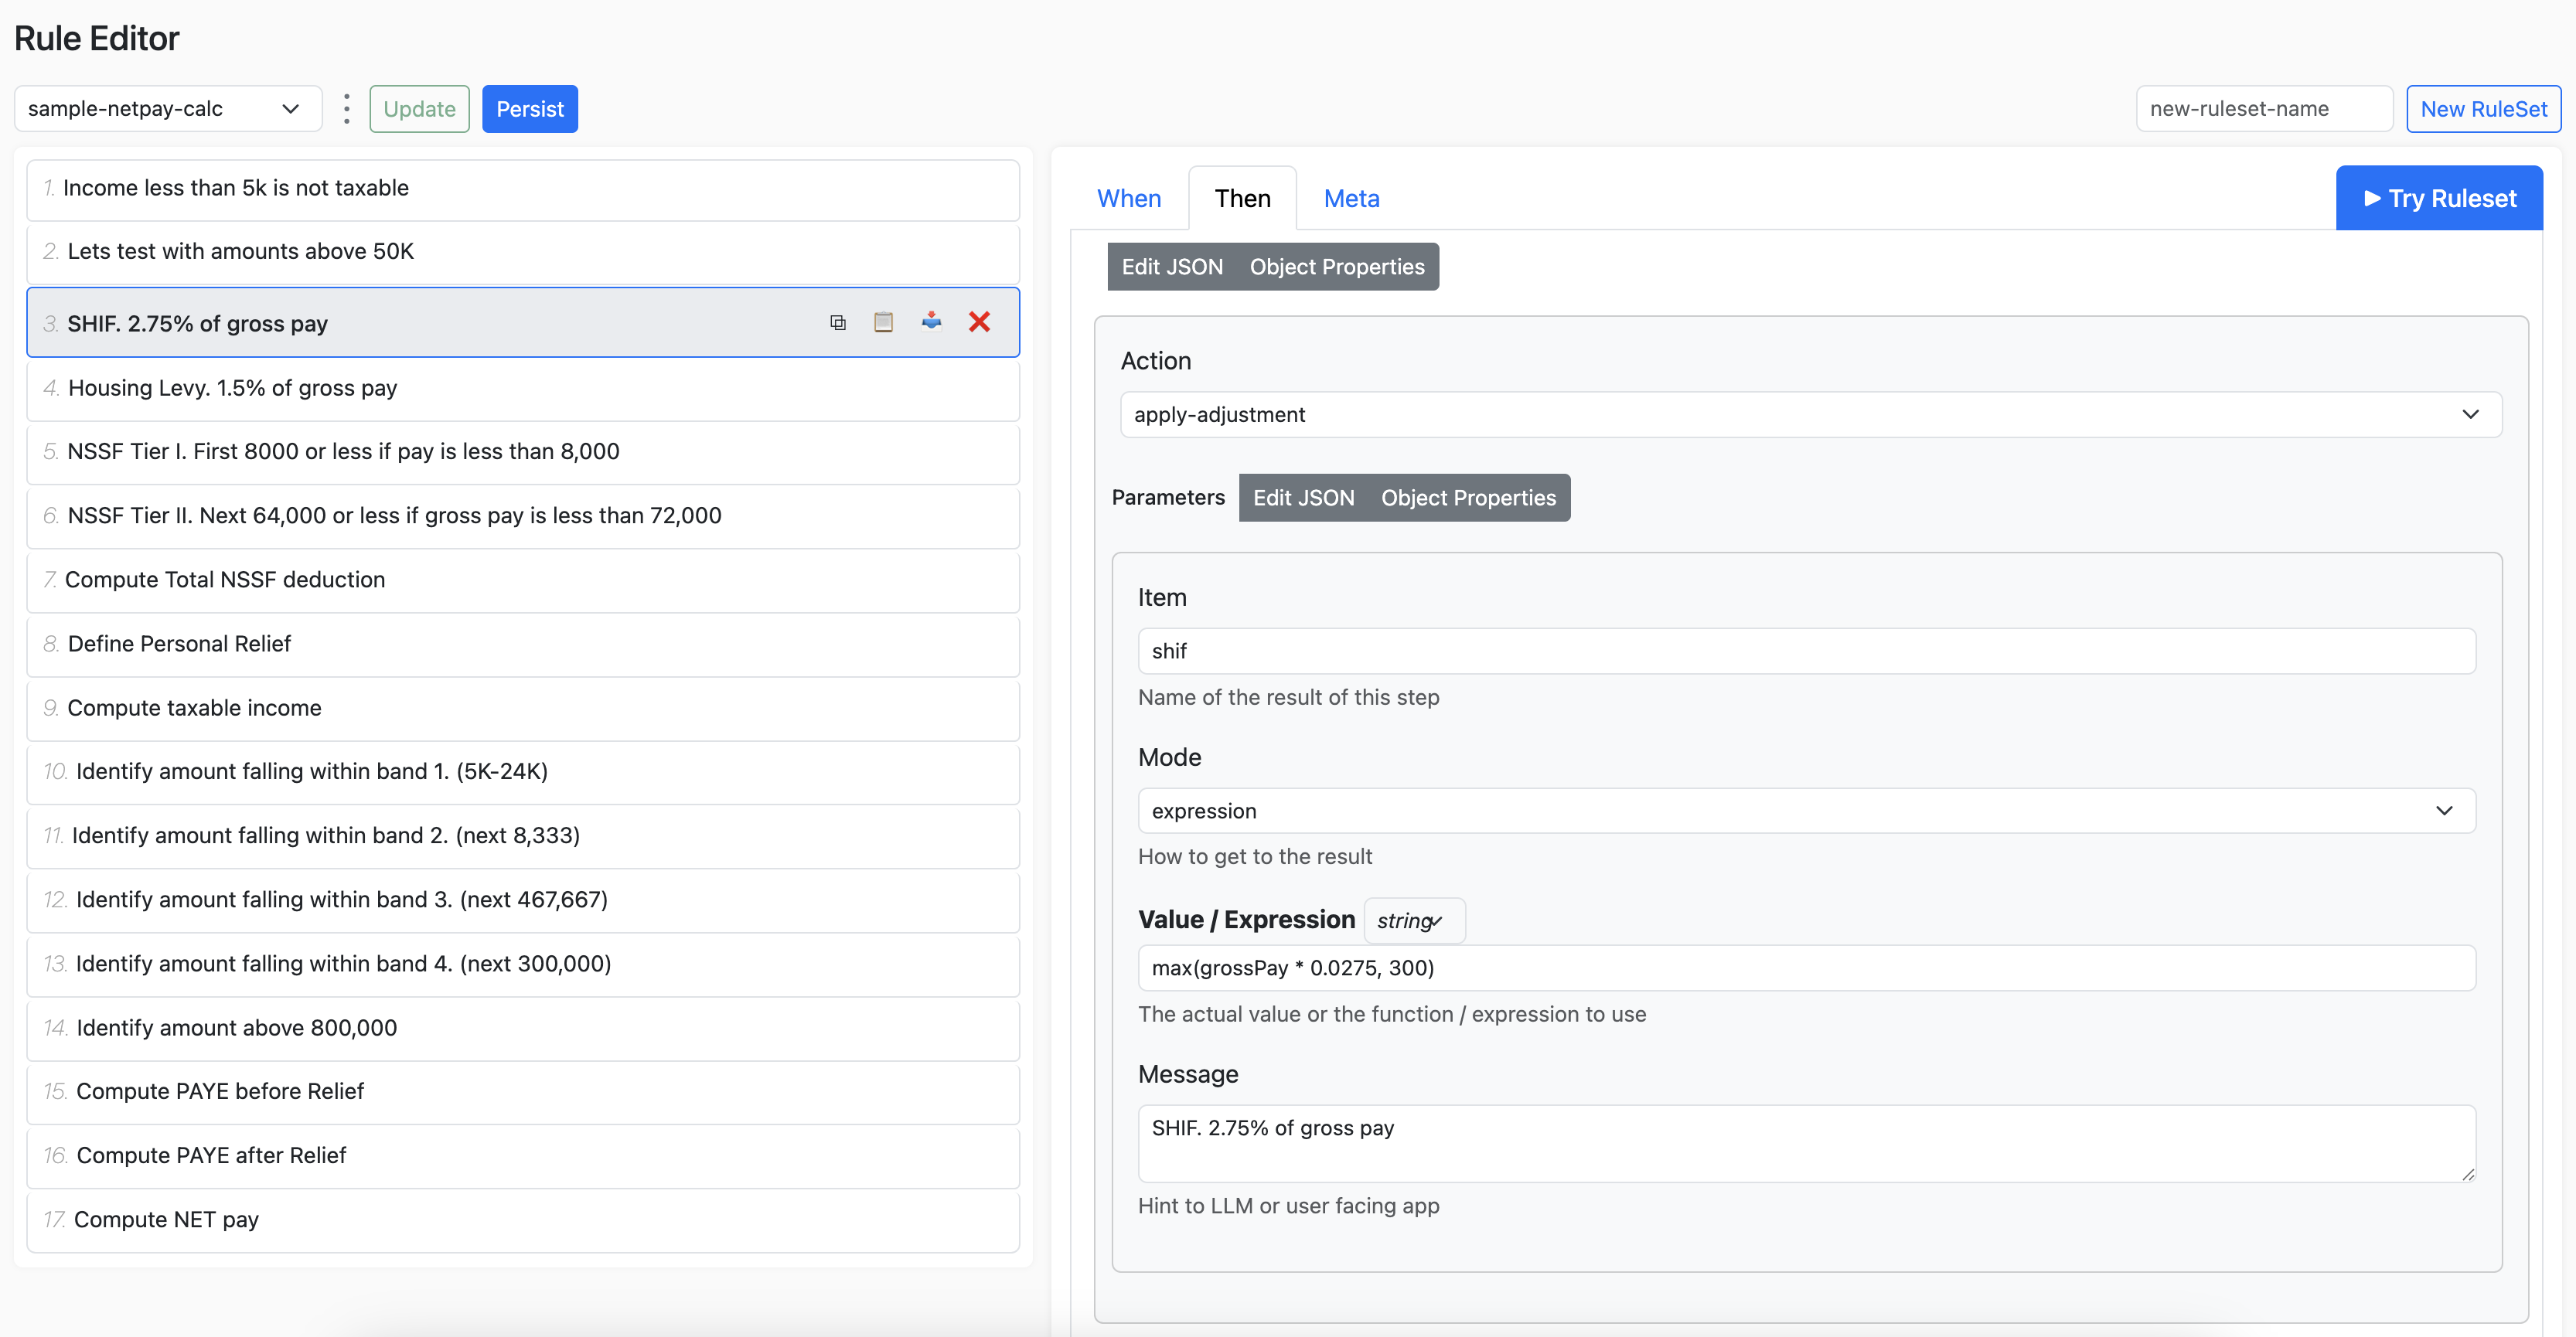The image size is (2576, 1337).
Task: Click Edit JSON next to Parameters
Action: click(1303, 498)
